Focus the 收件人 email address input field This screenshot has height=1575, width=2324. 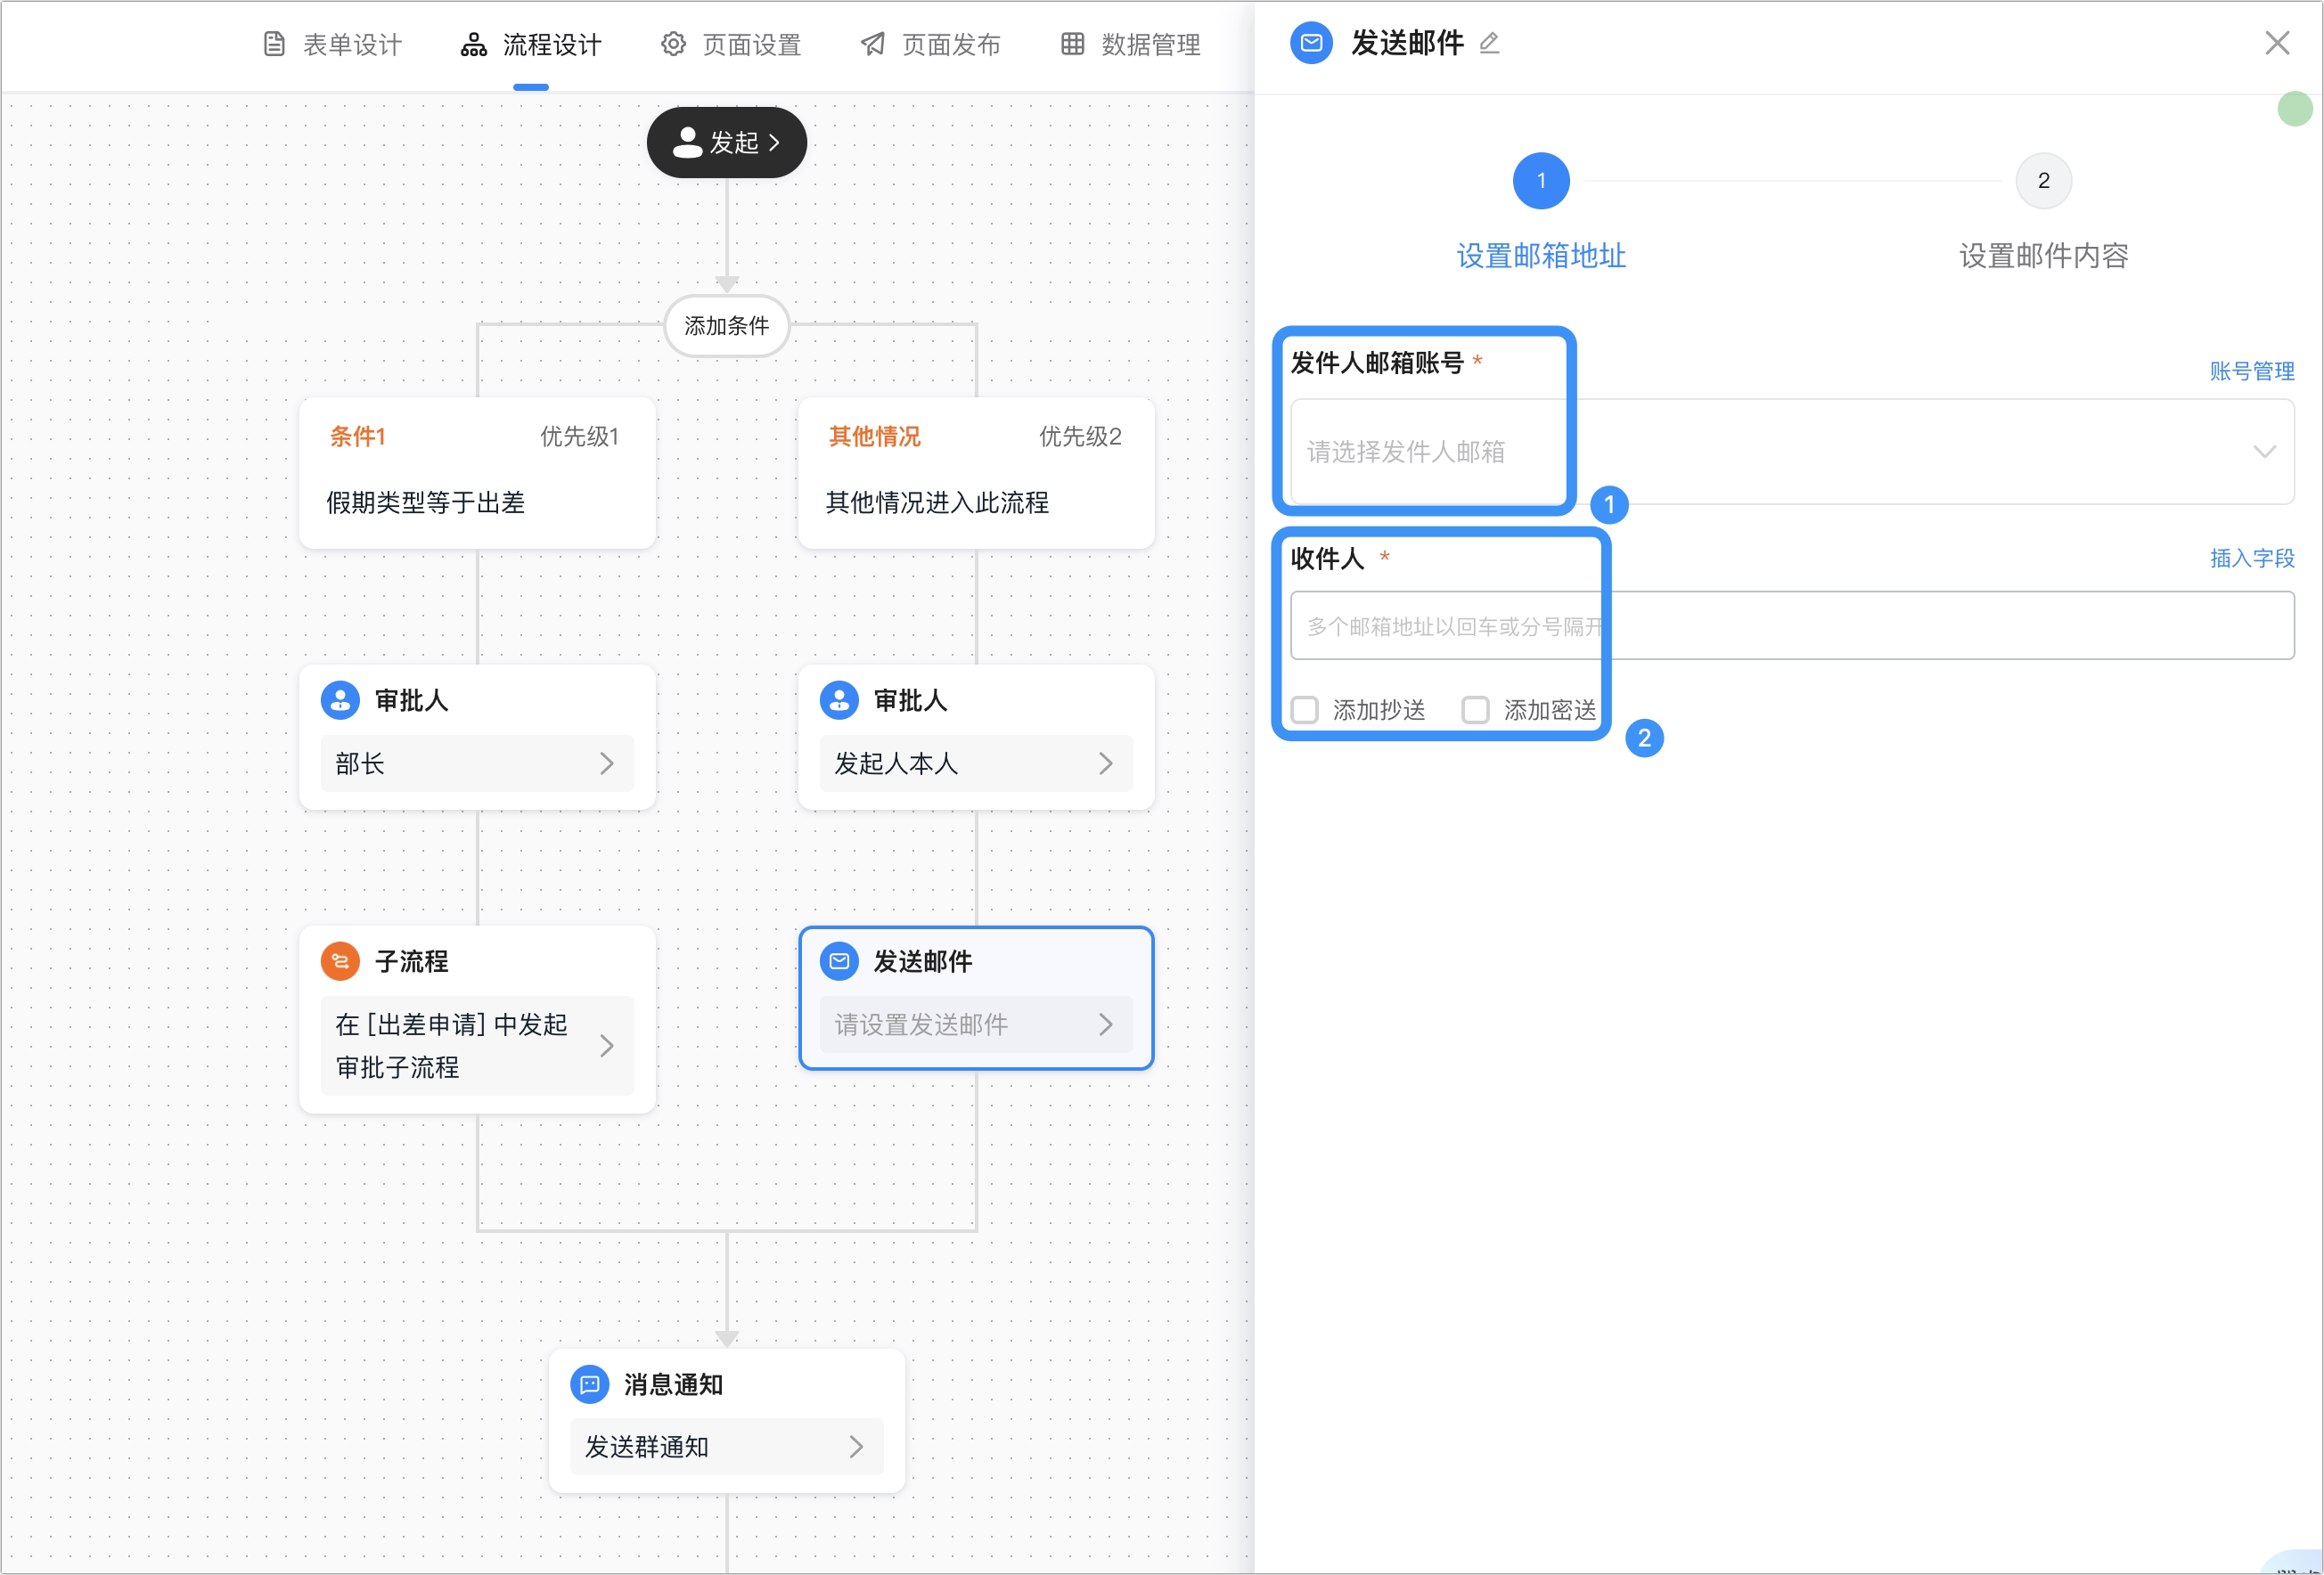(x=1792, y=626)
